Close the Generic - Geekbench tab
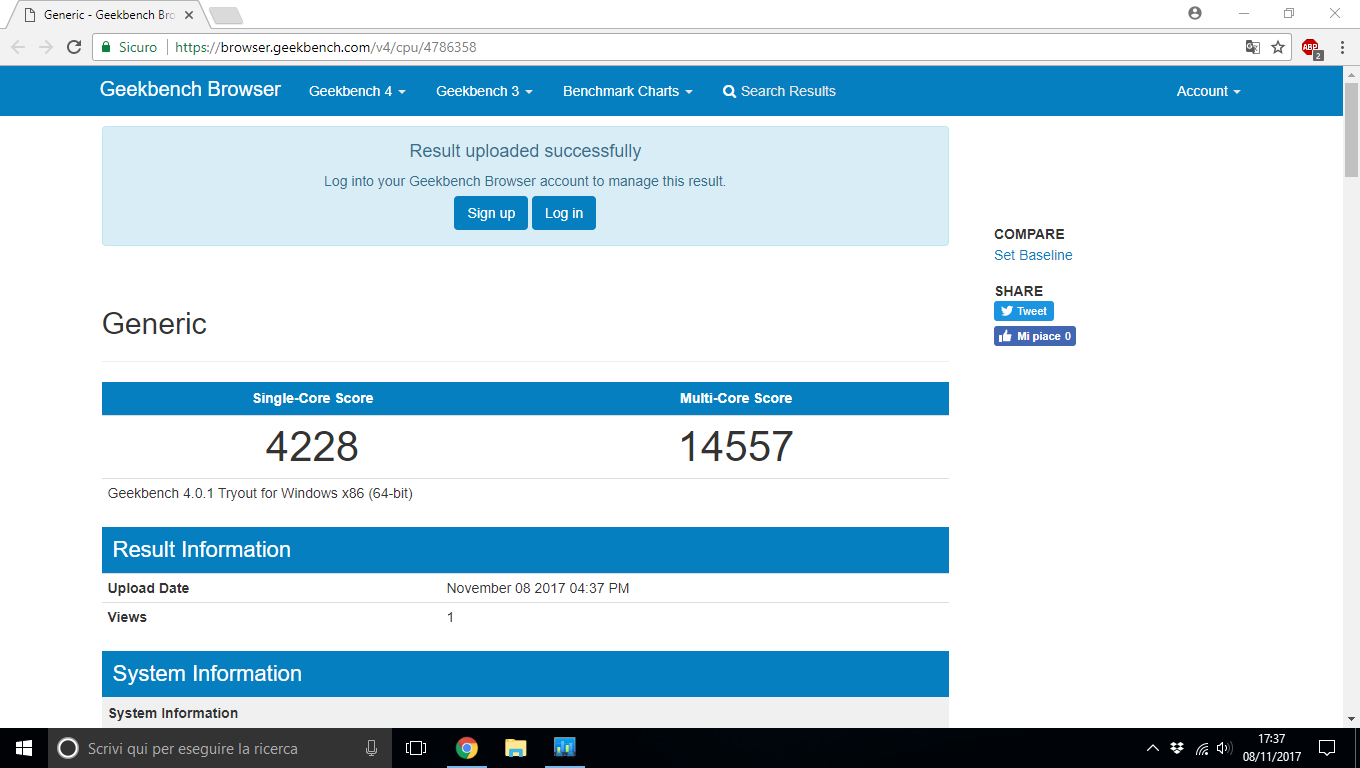The image size is (1360, 768). [189, 15]
